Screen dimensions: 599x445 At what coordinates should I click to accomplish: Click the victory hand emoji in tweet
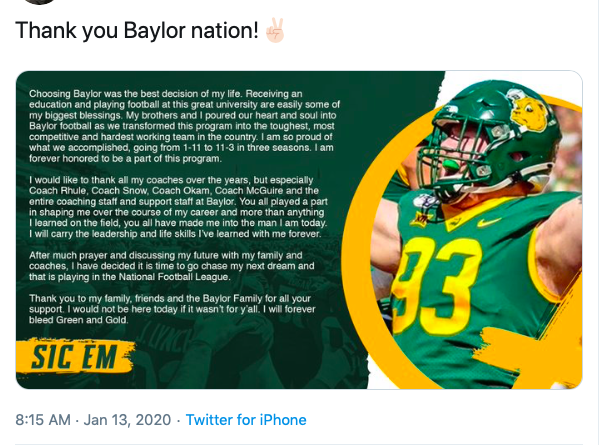click(275, 31)
